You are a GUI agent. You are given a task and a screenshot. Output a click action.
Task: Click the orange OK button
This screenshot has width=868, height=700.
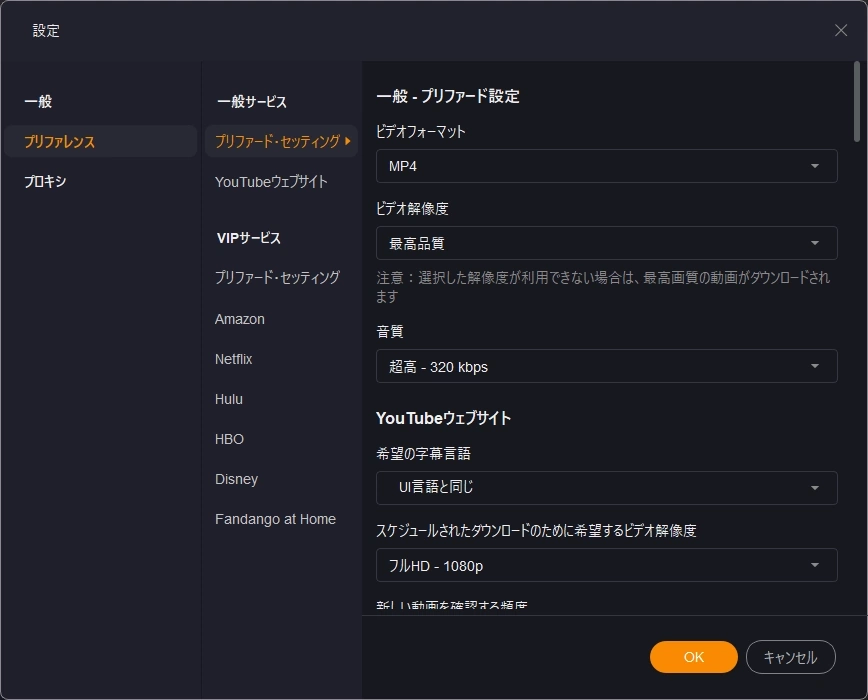tap(694, 657)
